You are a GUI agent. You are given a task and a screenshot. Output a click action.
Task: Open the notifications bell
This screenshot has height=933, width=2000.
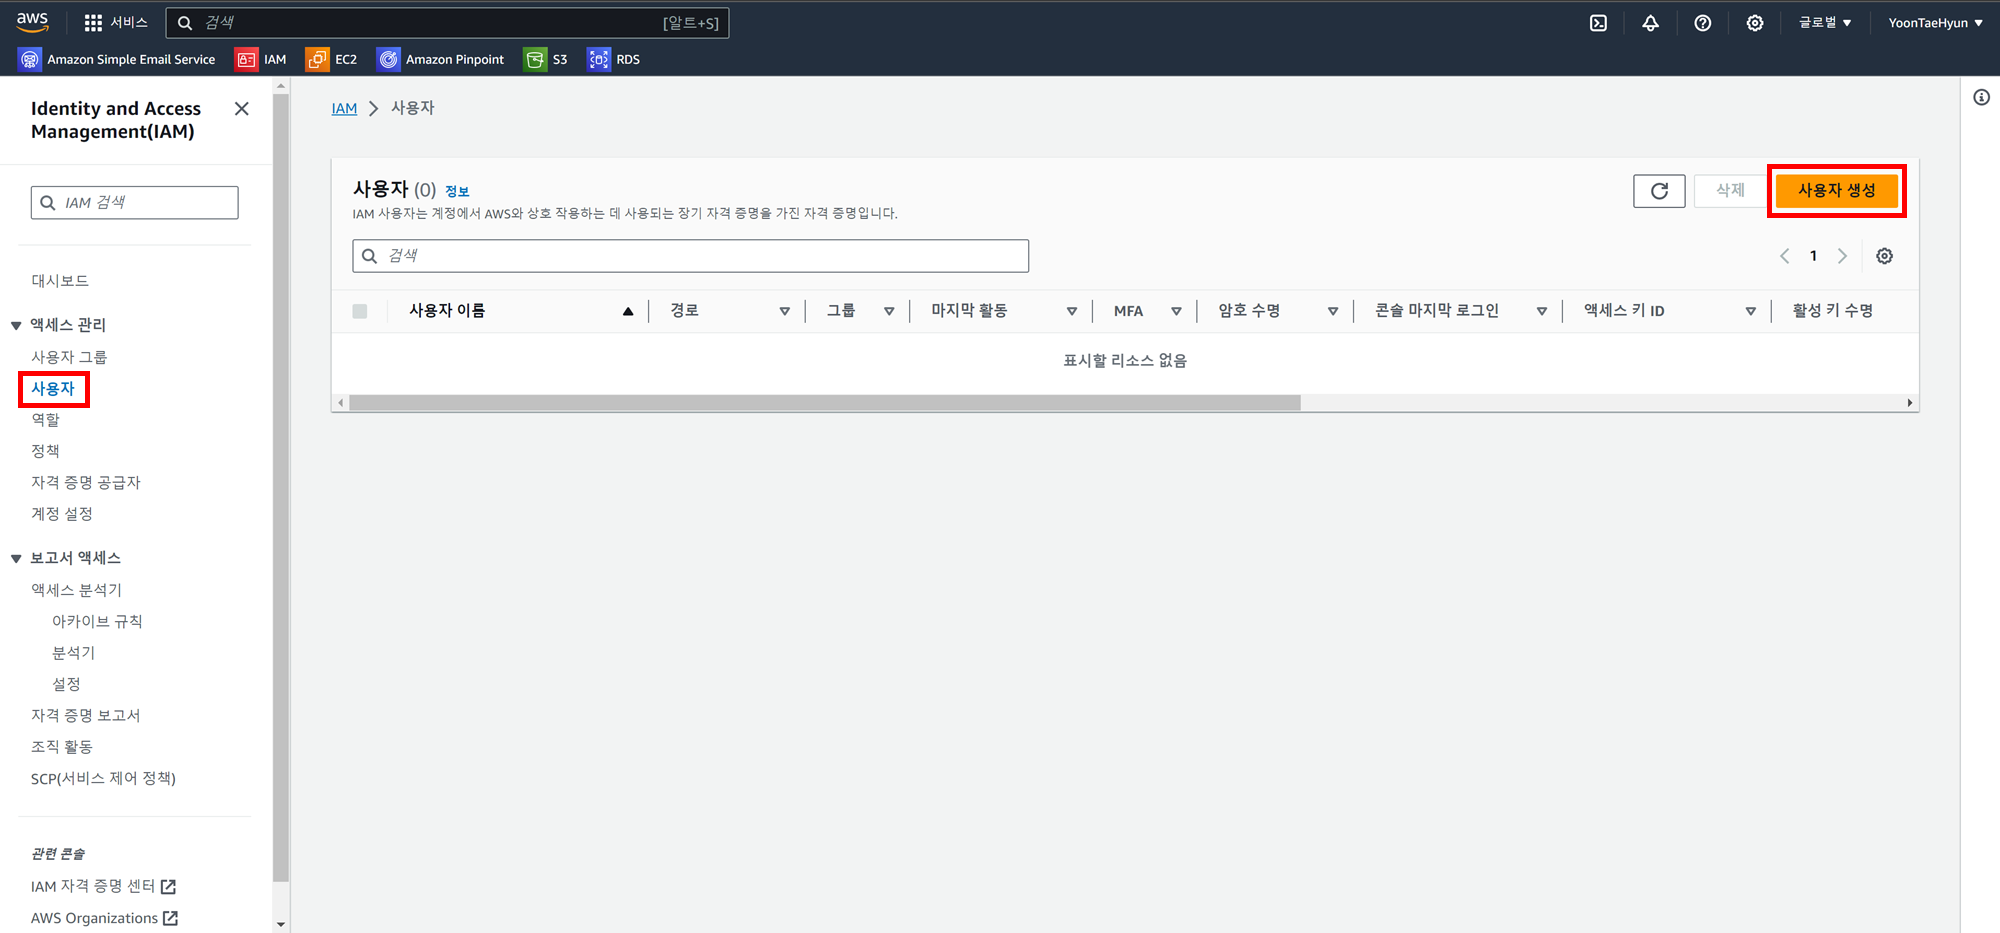(x=1650, y=23)
